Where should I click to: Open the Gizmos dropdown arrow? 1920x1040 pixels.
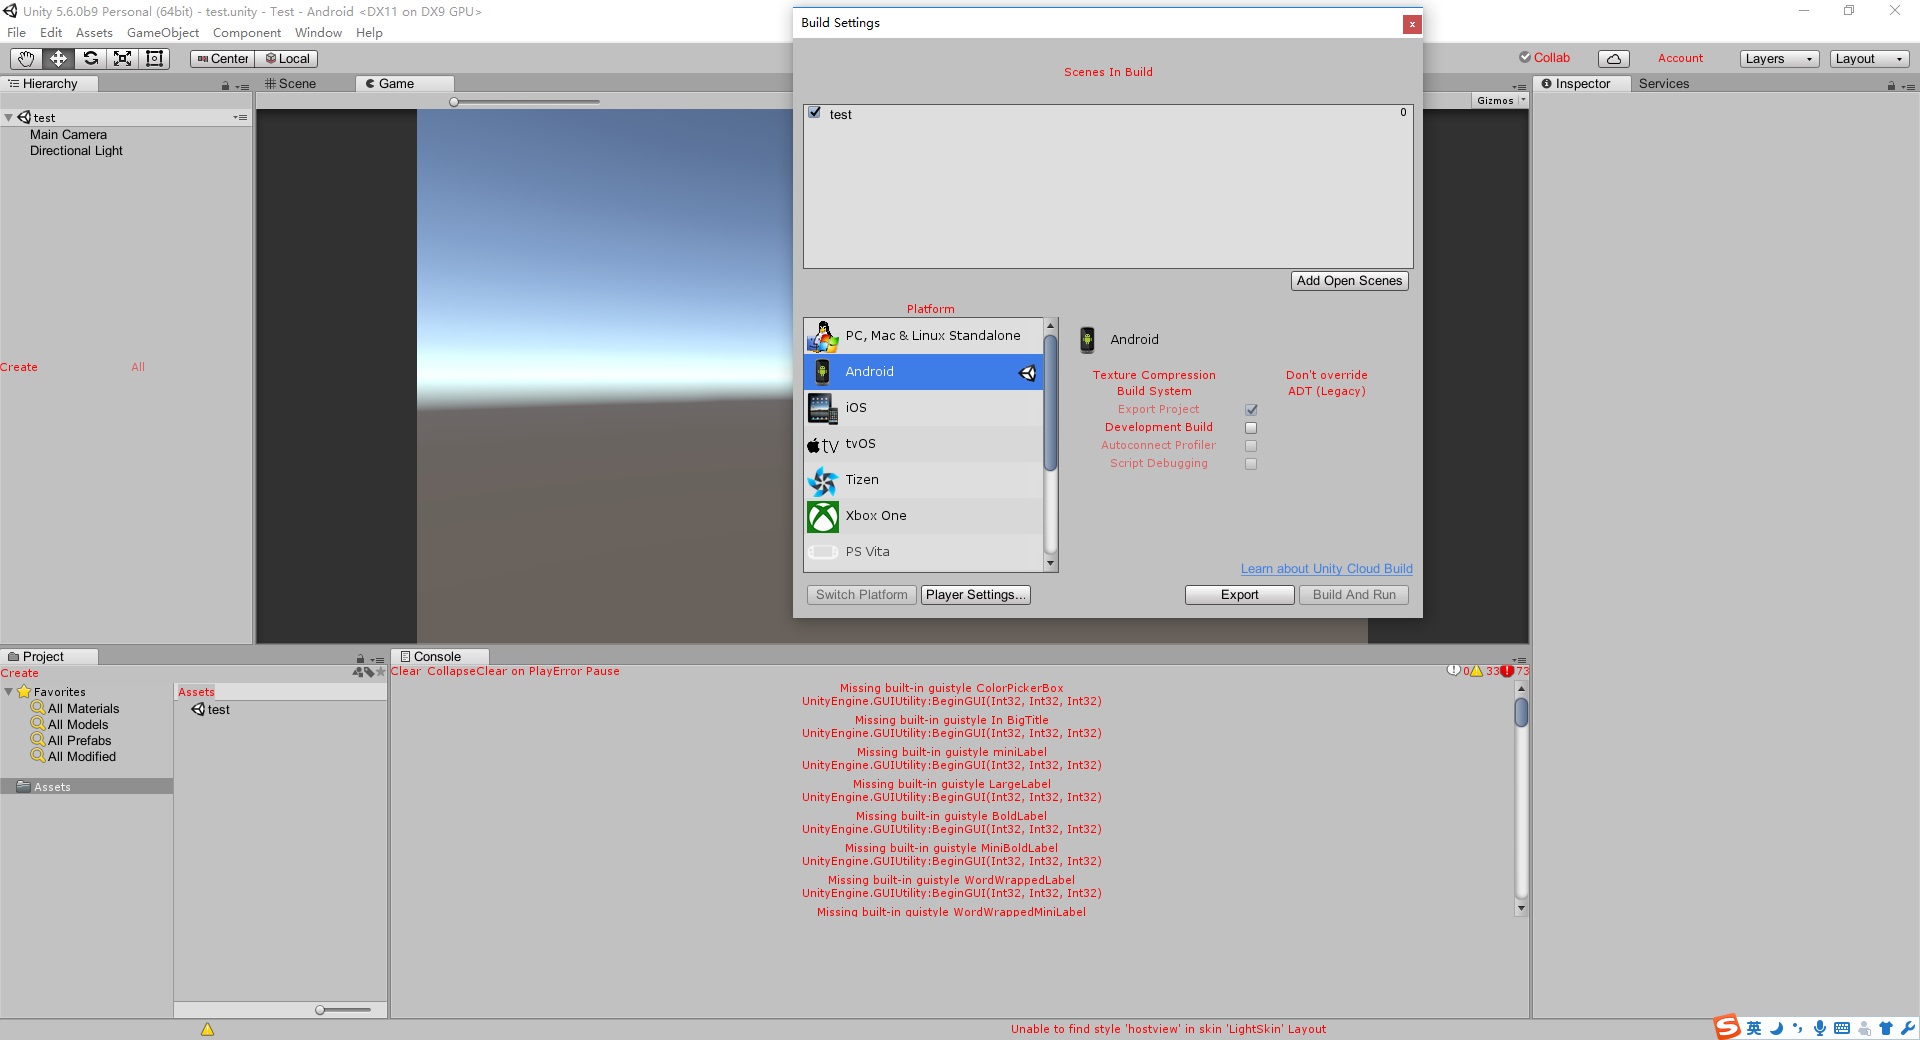click(x=1523, y=100)
